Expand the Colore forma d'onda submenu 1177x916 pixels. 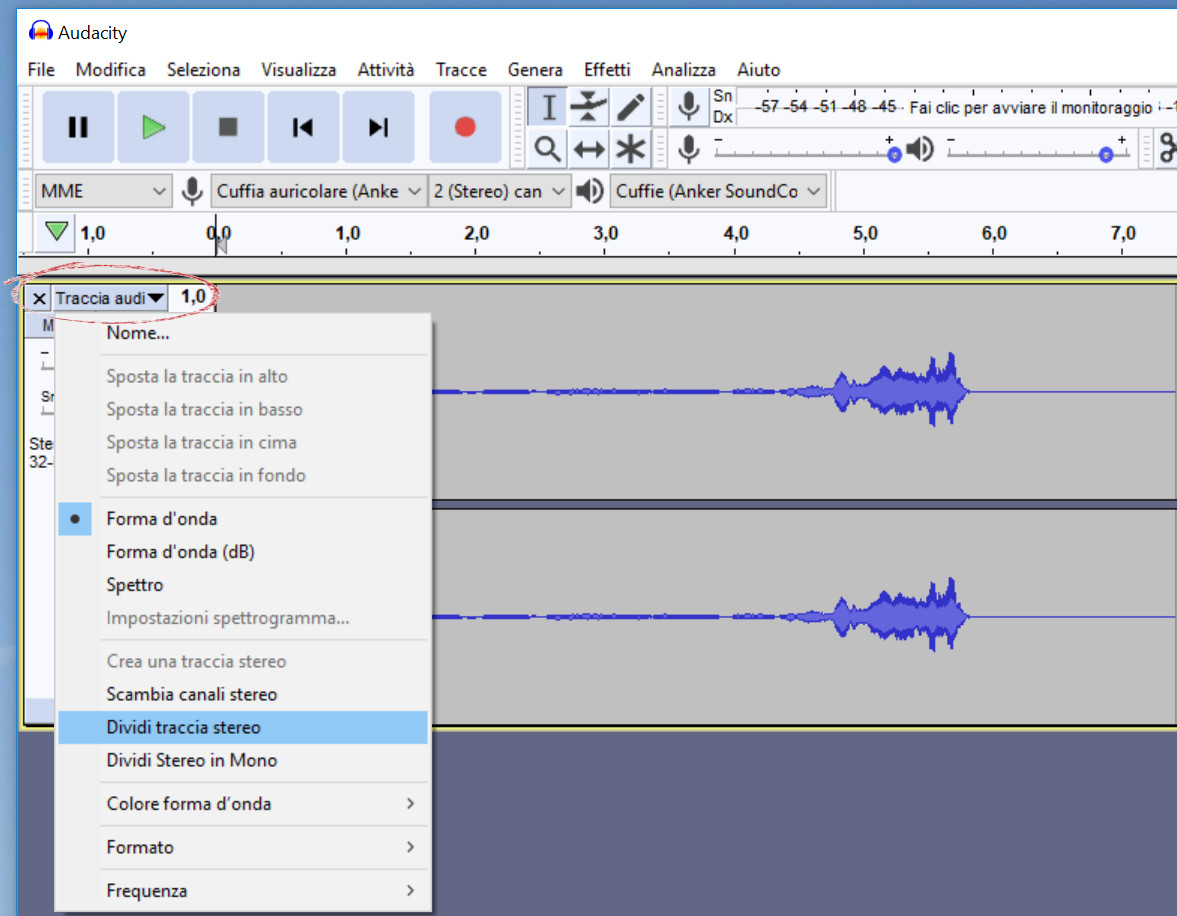242,803
